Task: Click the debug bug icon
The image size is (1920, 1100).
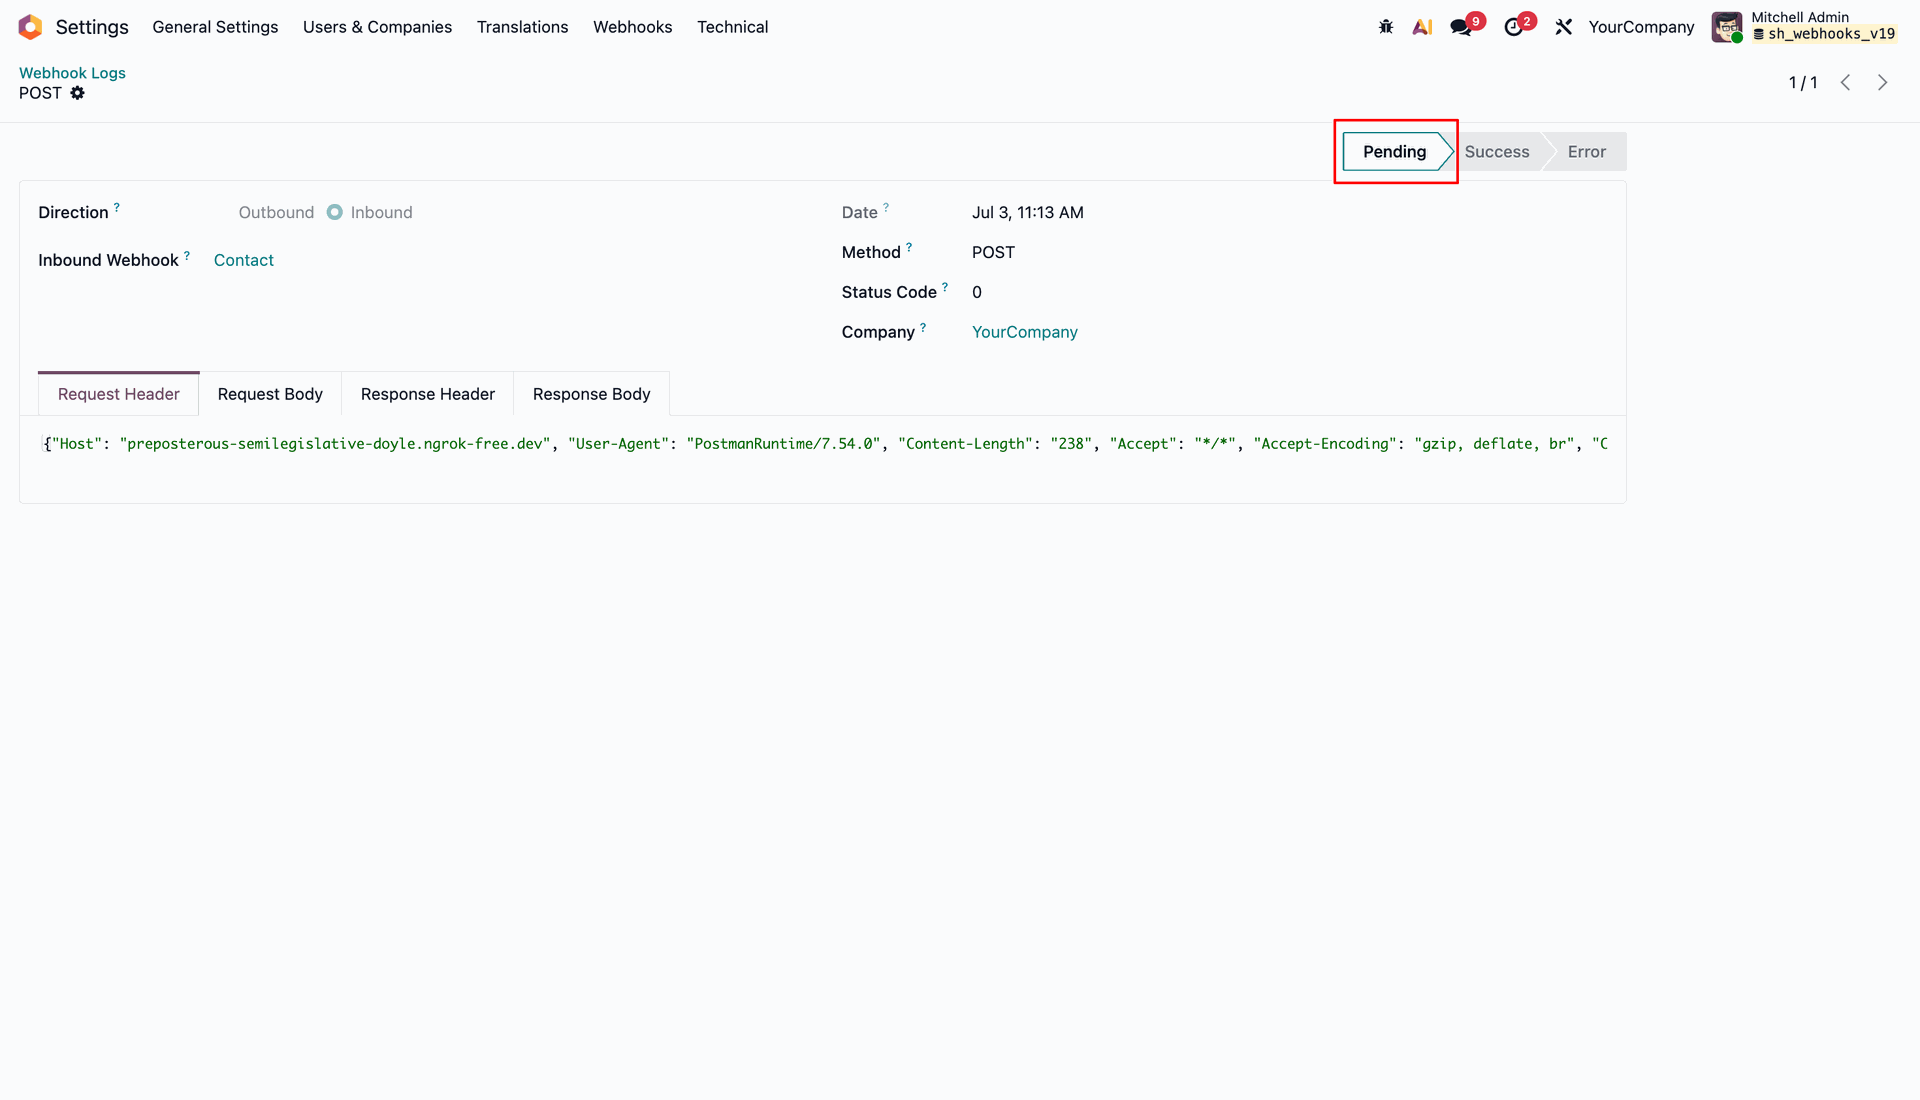Action: 1386,27
